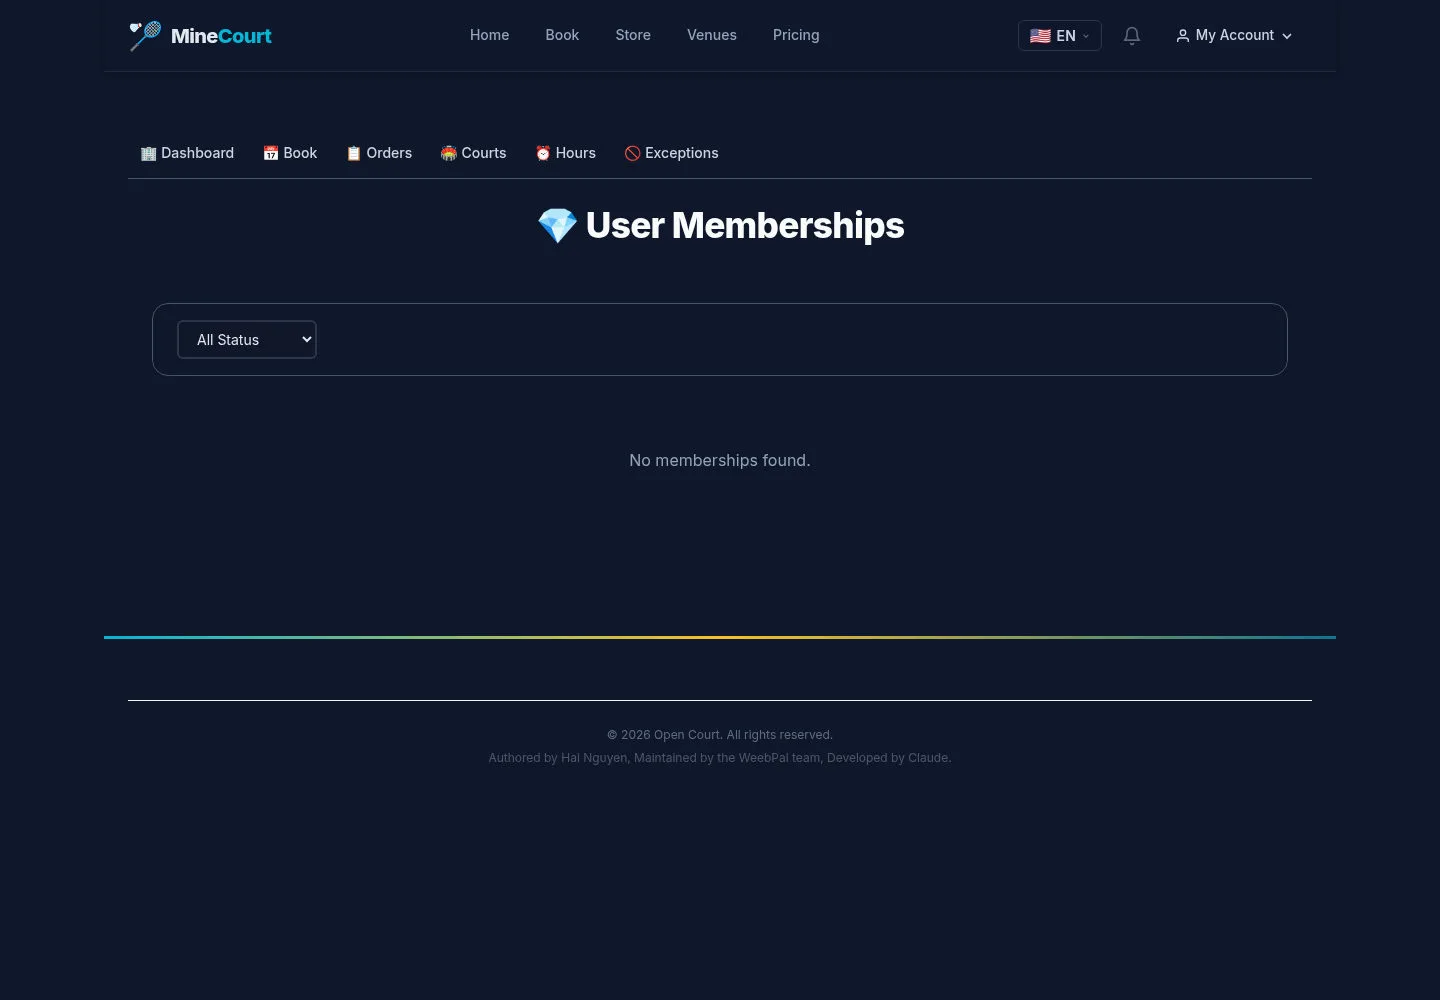Click the US flag icon in language selector
The width and height of the screenshot is (1440, 1000).
click(1040, 36)
